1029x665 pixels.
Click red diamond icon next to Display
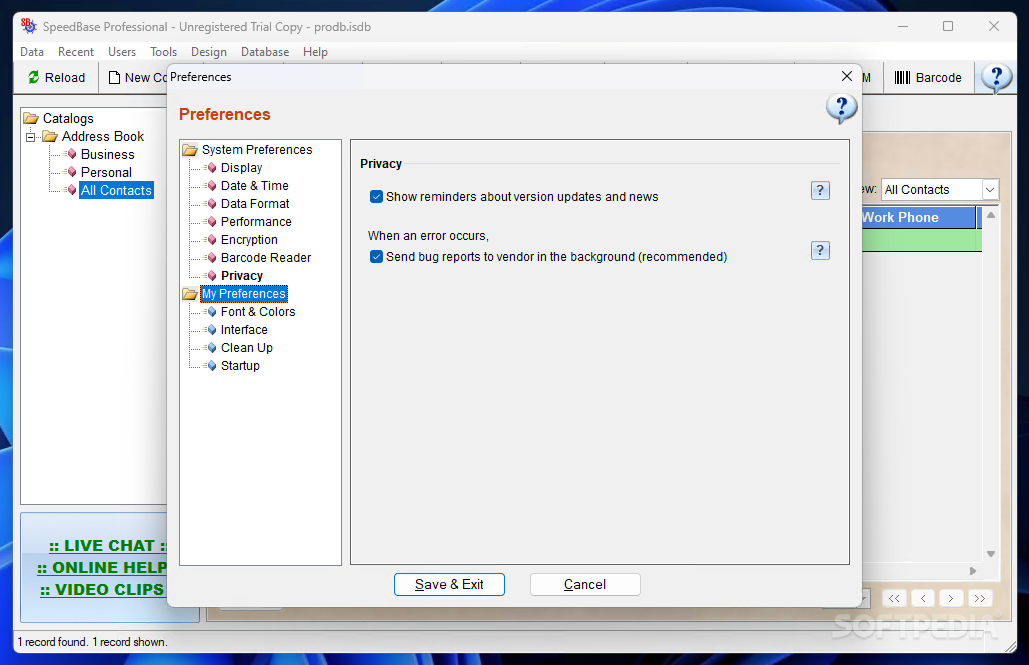(x=211, y=168)
